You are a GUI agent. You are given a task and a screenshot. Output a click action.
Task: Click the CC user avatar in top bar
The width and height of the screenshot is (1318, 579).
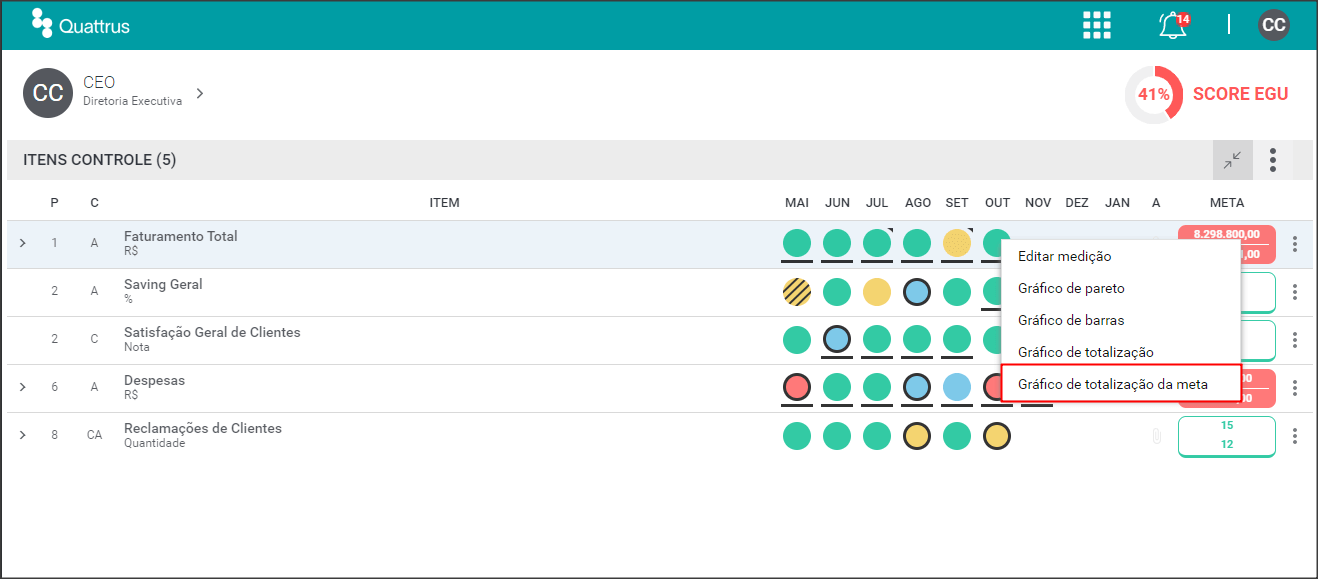1273,25
